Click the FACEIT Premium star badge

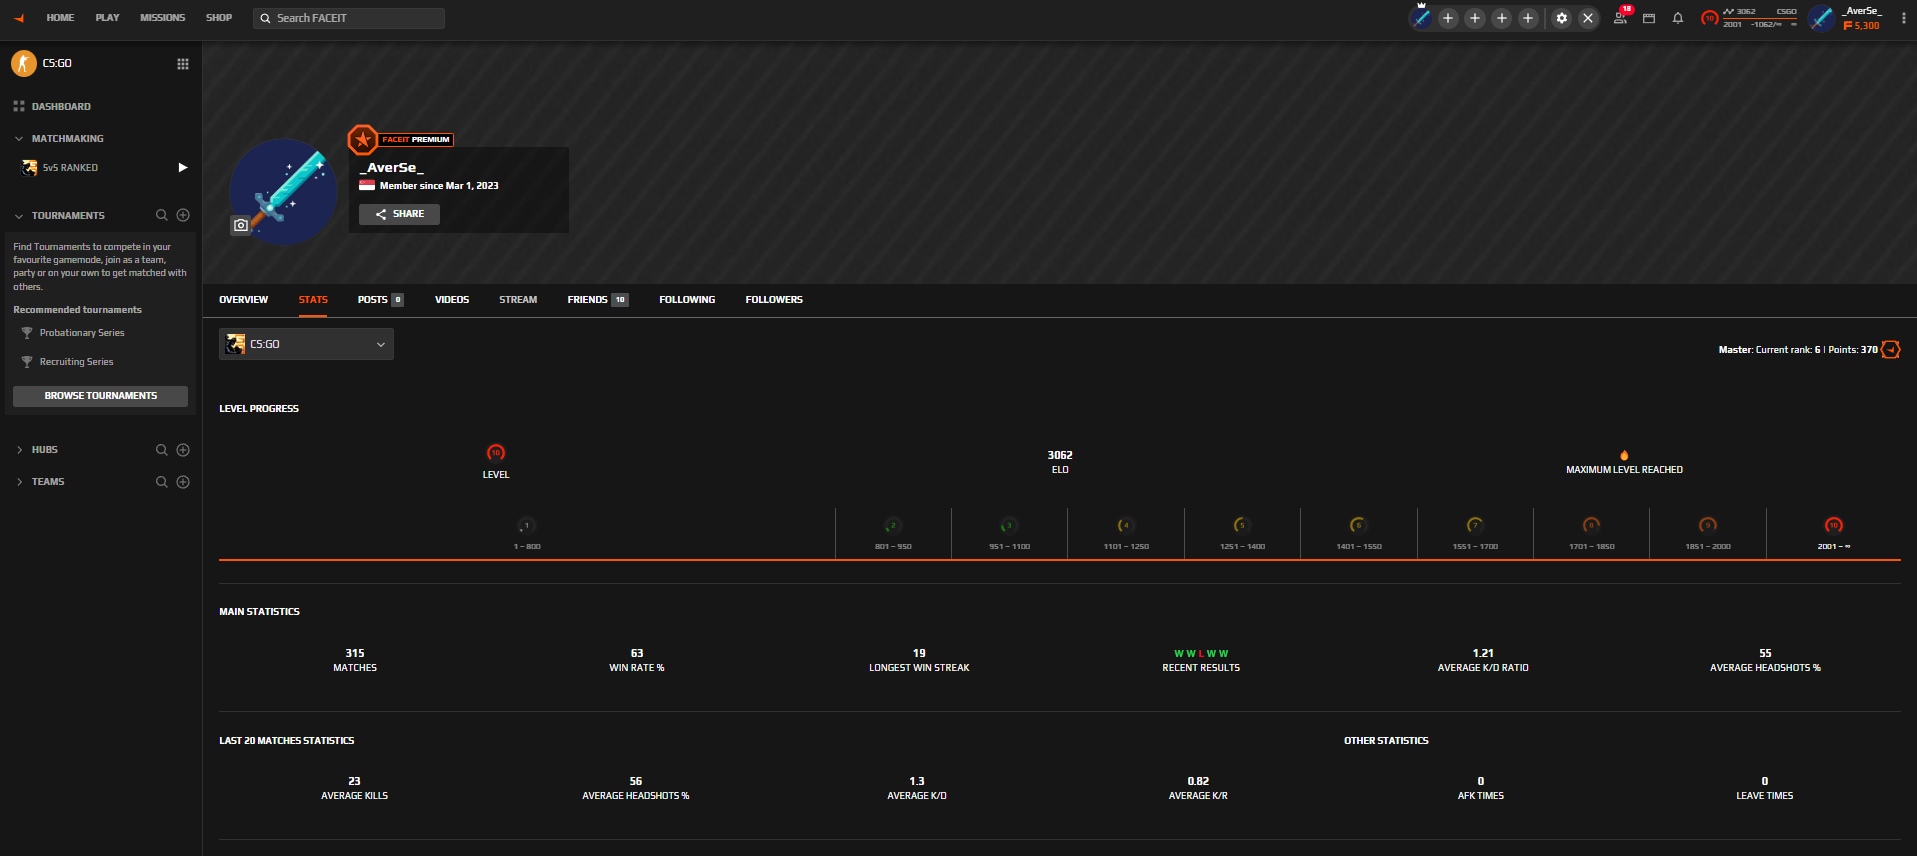point(362,140)
